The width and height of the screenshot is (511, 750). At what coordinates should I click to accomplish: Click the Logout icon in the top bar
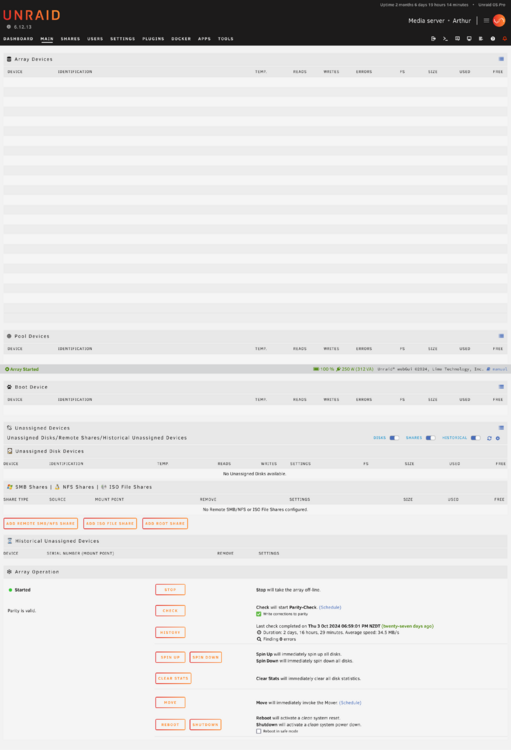[433, 39]
